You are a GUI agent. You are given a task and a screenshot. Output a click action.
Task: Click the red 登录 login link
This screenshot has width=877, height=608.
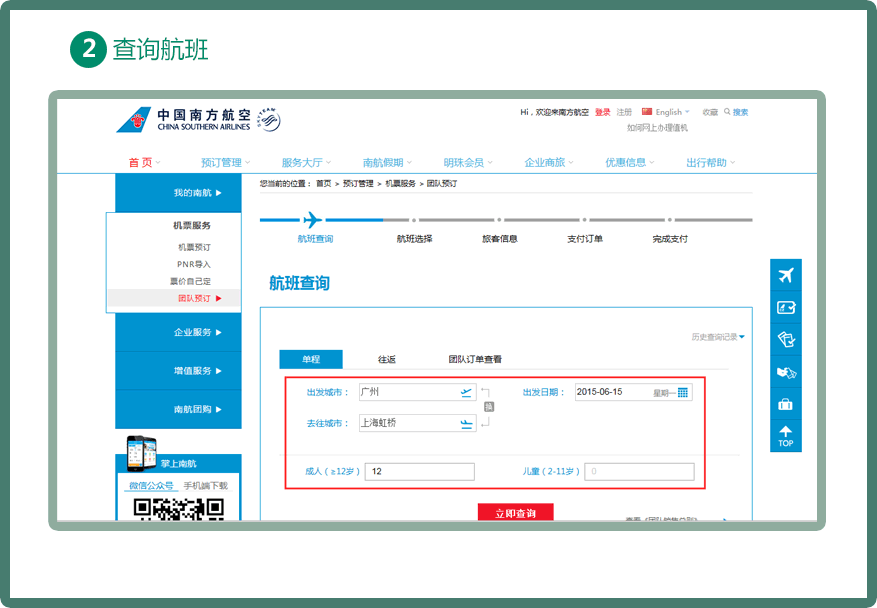[x=602, y=112]
